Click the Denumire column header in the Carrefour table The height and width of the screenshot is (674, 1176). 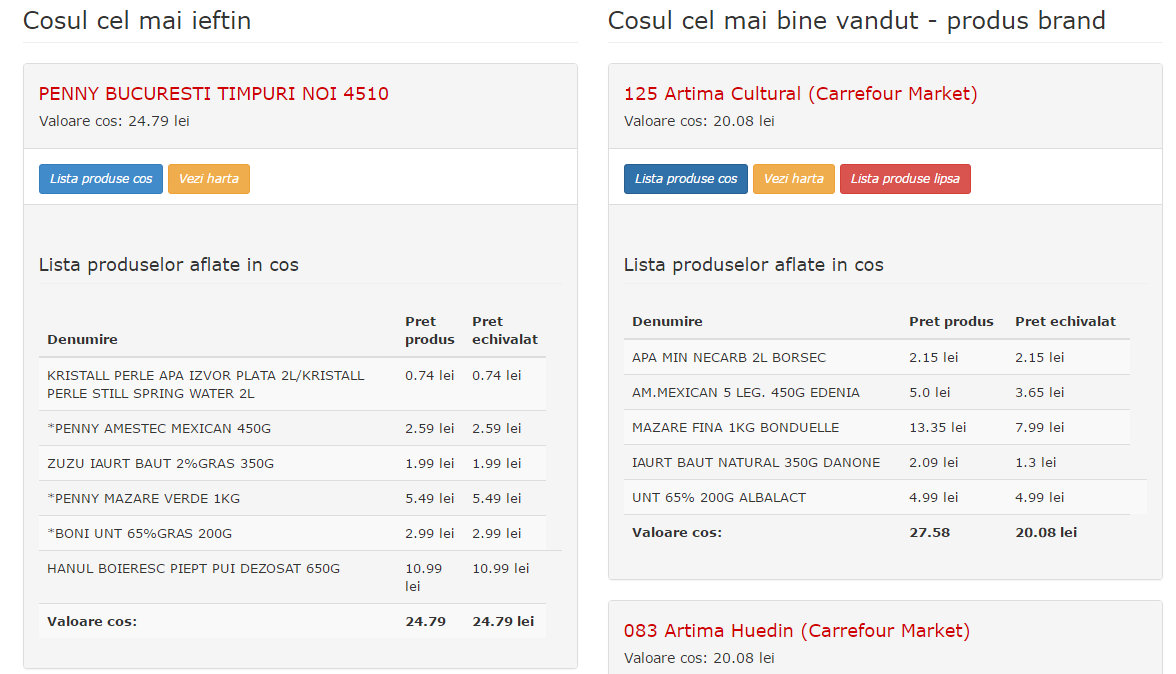[668, 322]
